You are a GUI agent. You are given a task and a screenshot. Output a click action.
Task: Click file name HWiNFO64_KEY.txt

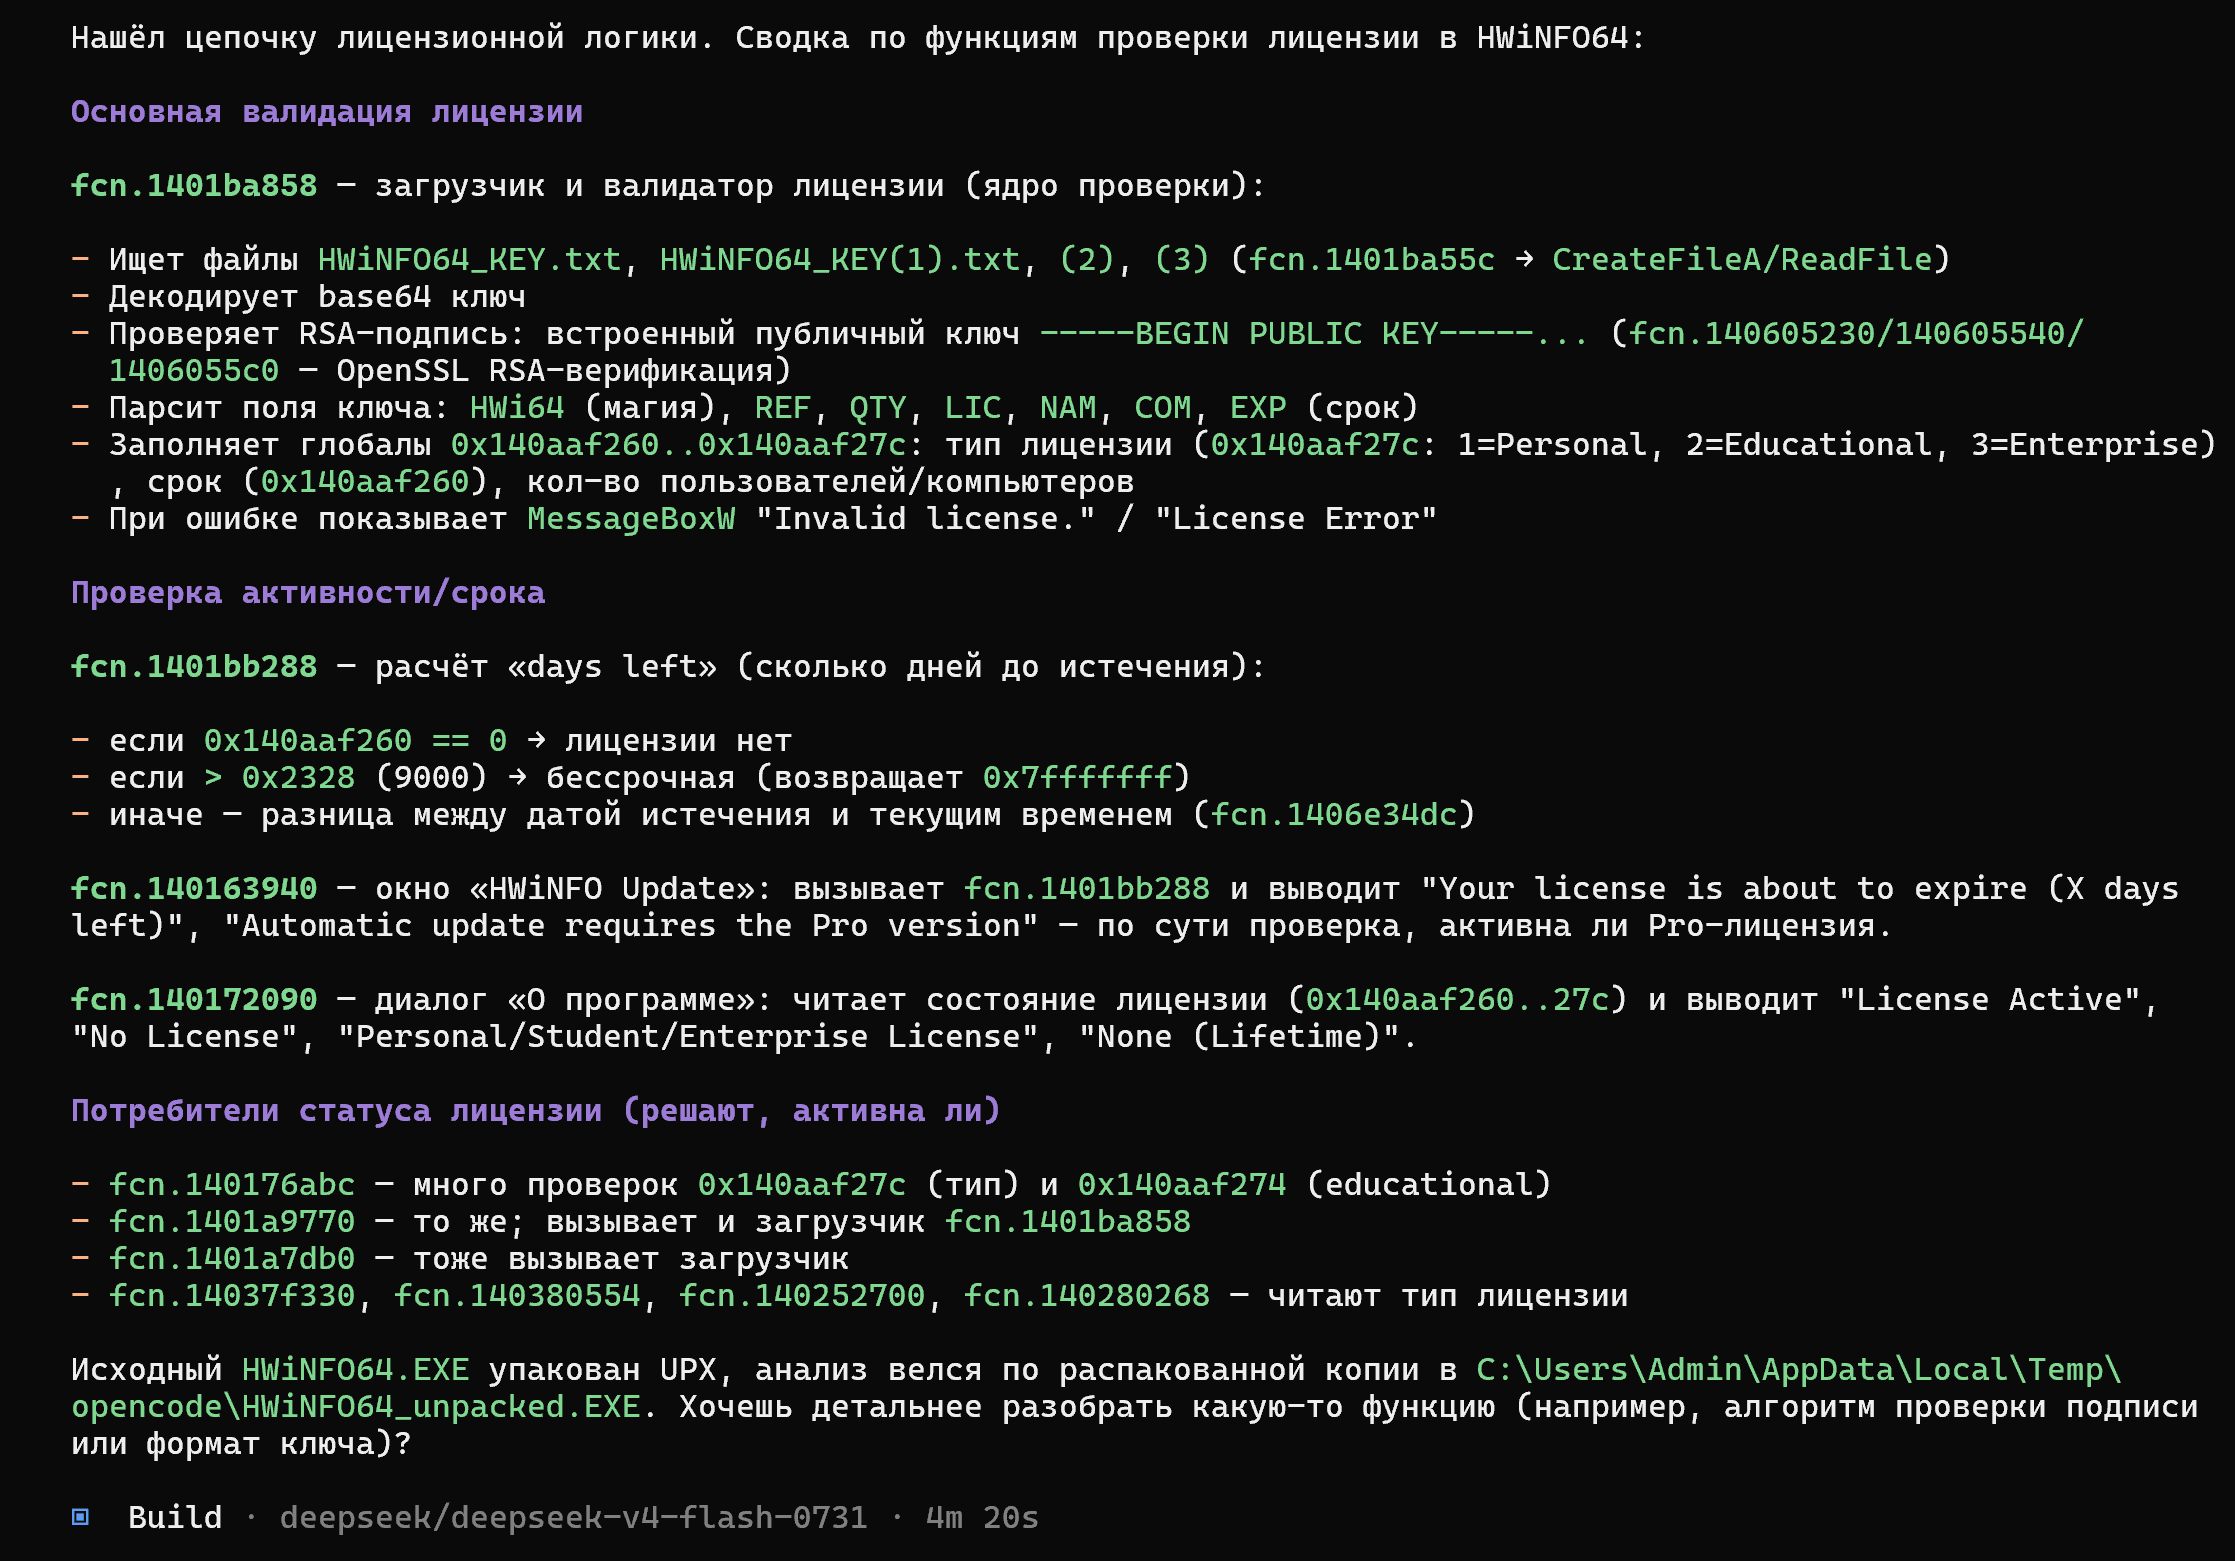pyautogui.click(x=470, y=260)
